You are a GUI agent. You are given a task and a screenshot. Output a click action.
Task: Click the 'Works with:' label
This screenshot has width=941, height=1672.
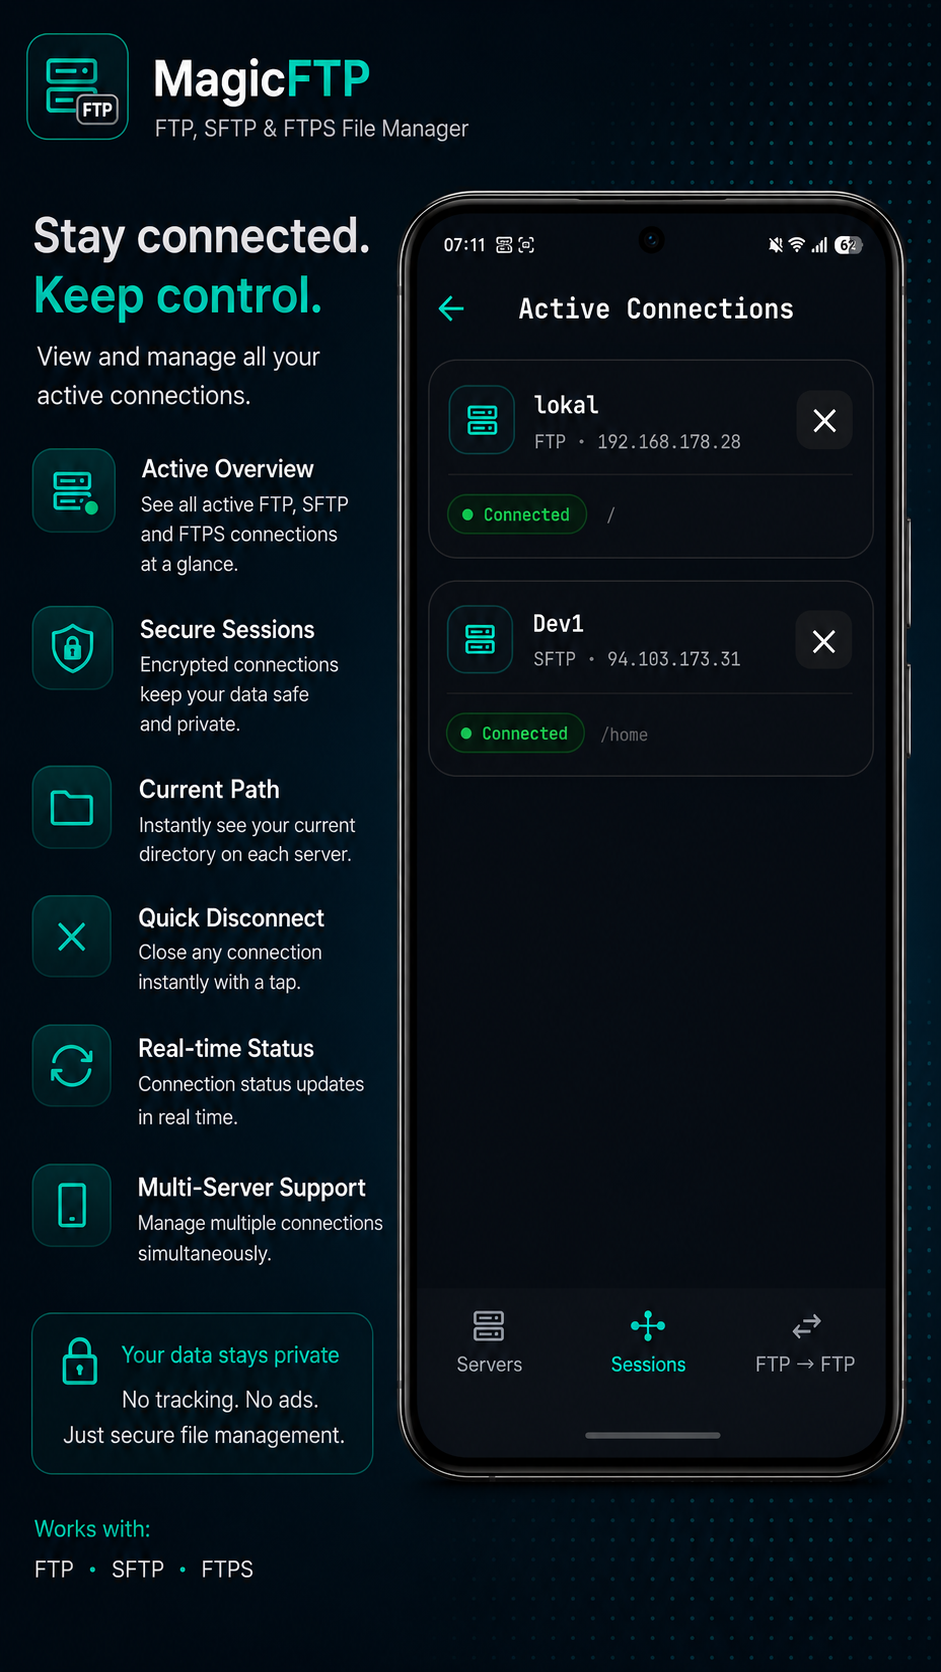[92, 1529]
